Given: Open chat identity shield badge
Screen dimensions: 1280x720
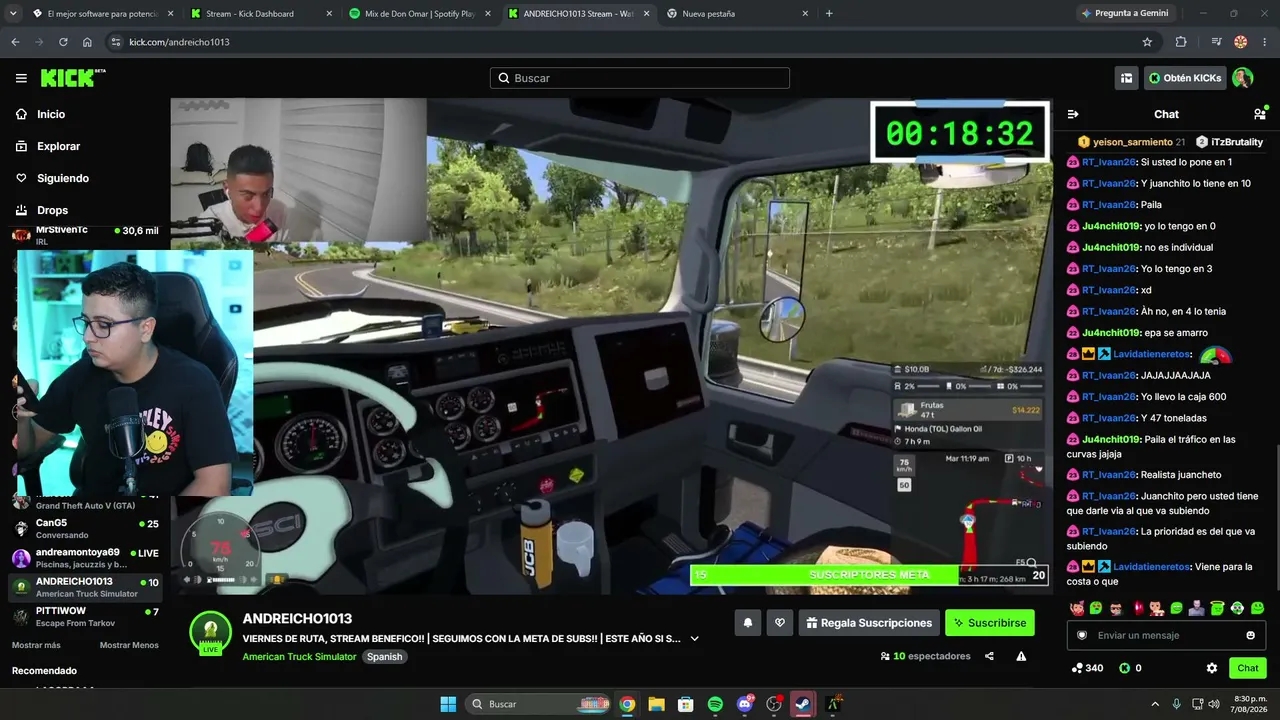Looking at the screenshot, I should pyautogui.click(x=1081, y=635).
